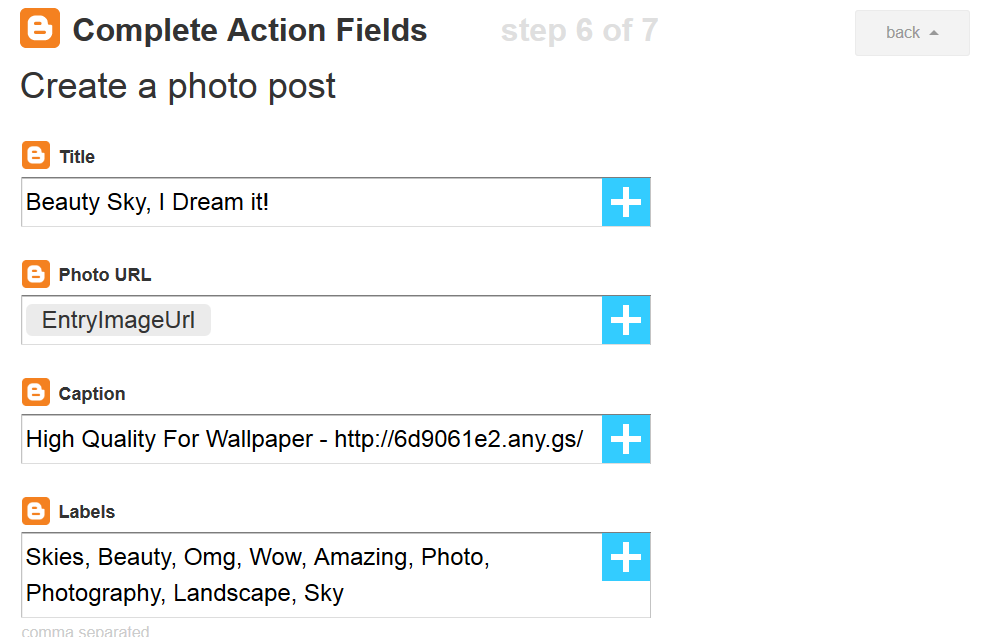Add ingredient to the Title field
Screen dimensions: 993x637
point(626,202)
